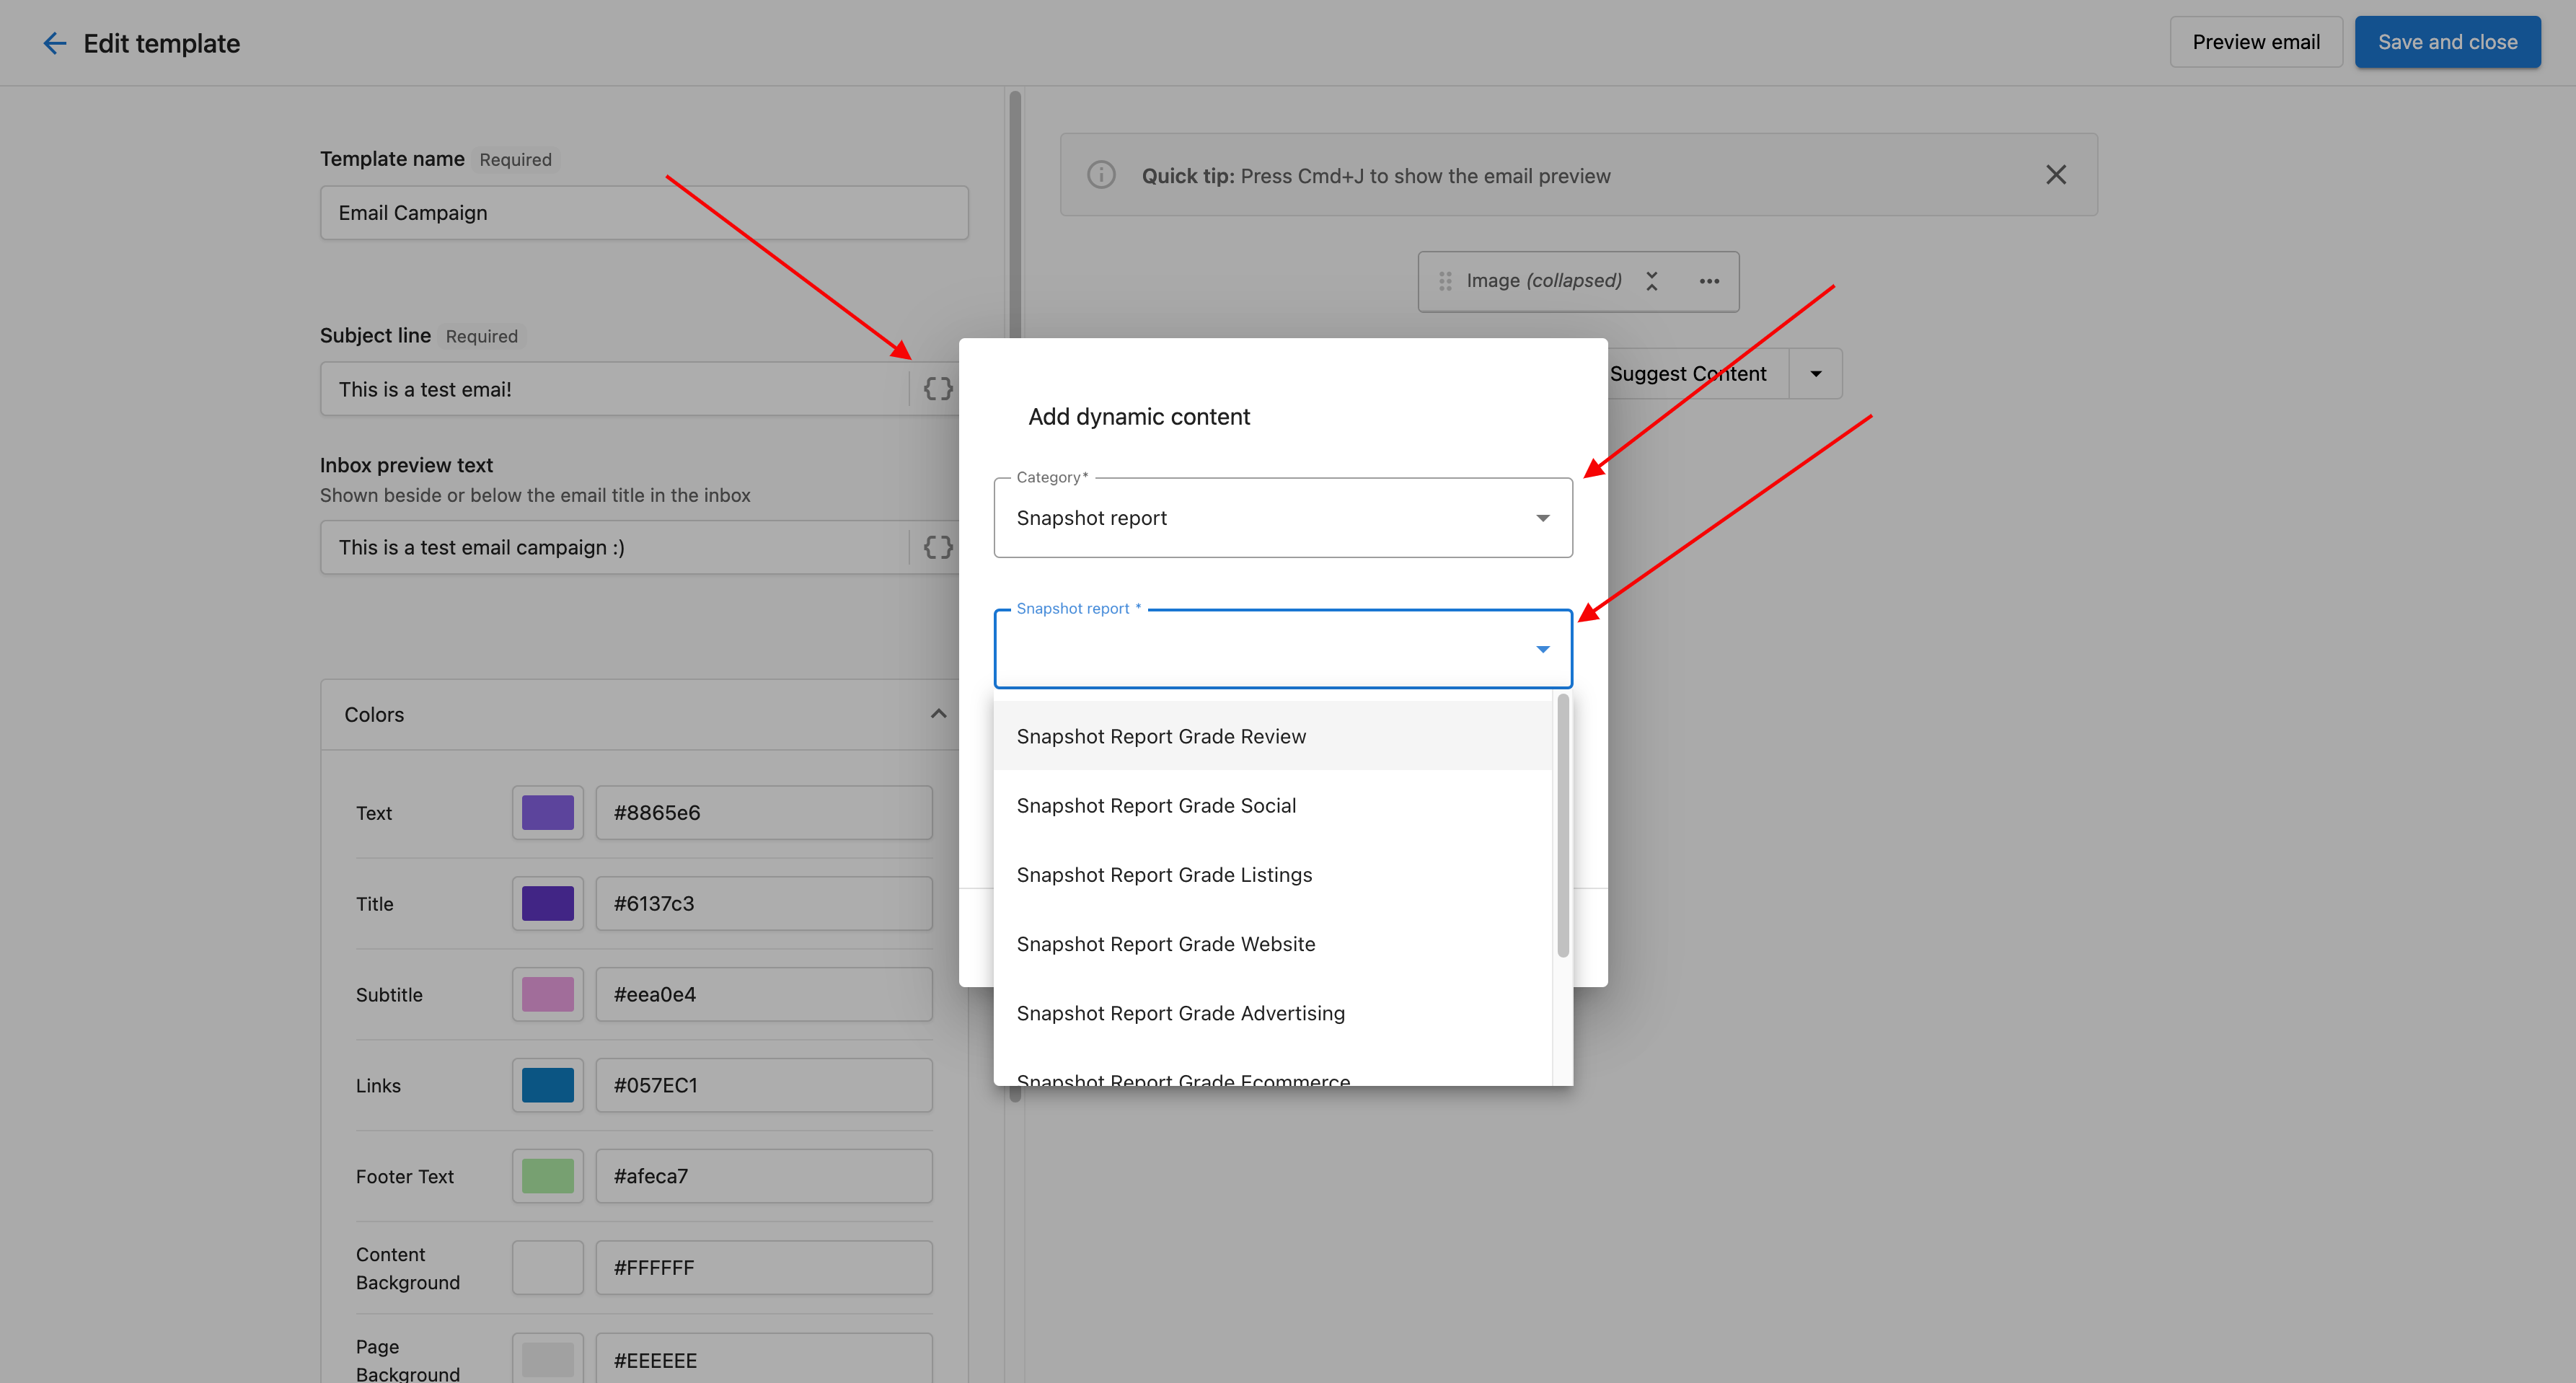Select Snapshot Report Grade Website option
This screenshot has height=1383, width=2576.
click(x=1166, y=943)
